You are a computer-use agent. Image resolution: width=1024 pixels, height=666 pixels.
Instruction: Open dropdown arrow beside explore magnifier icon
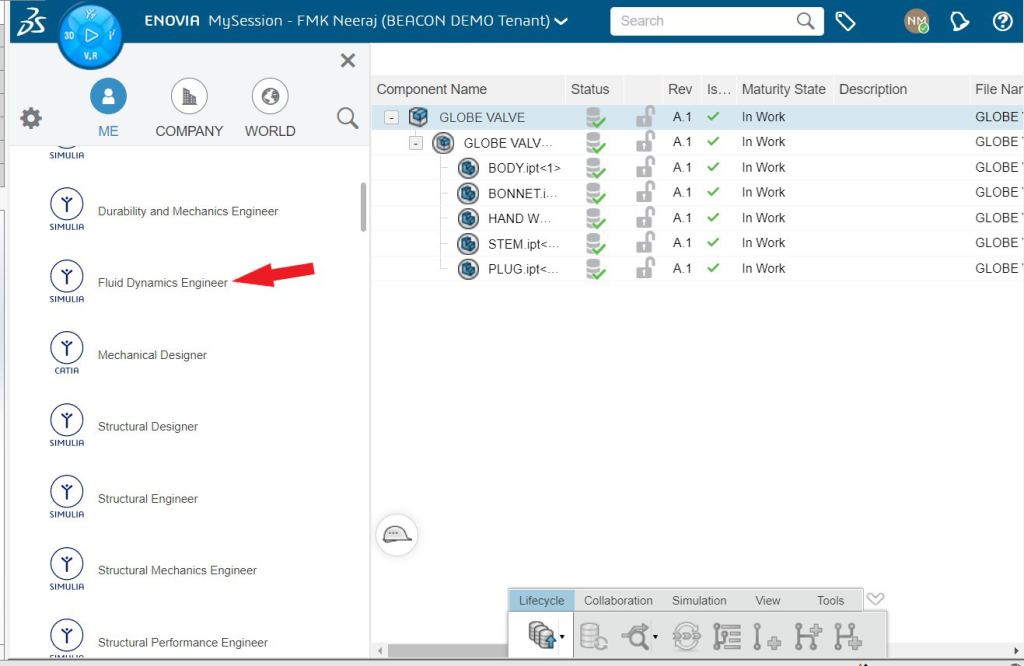tap(655, 637)
